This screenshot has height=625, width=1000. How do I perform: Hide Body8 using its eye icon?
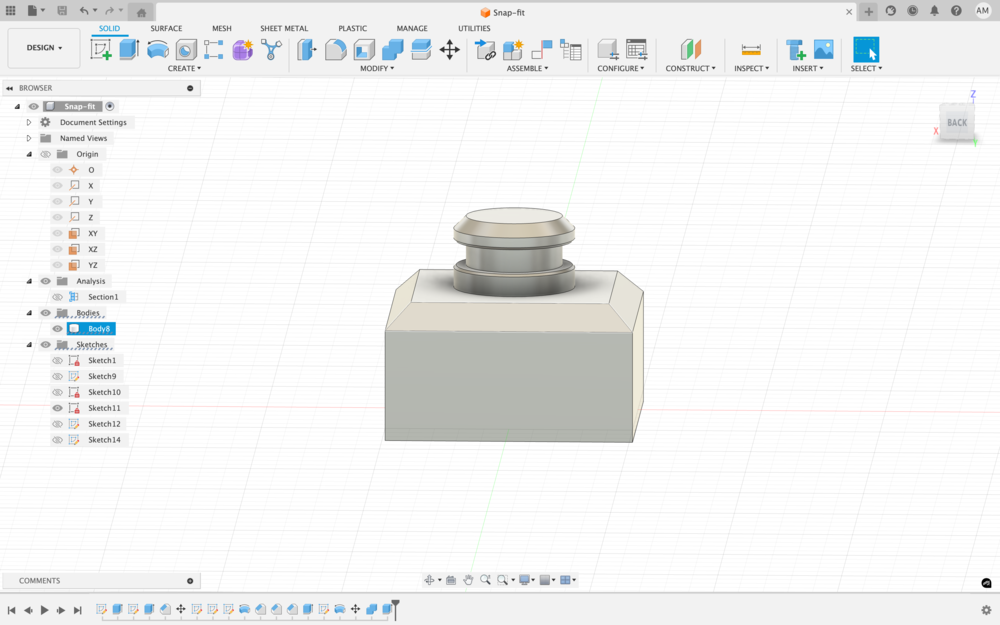(58, 329)
